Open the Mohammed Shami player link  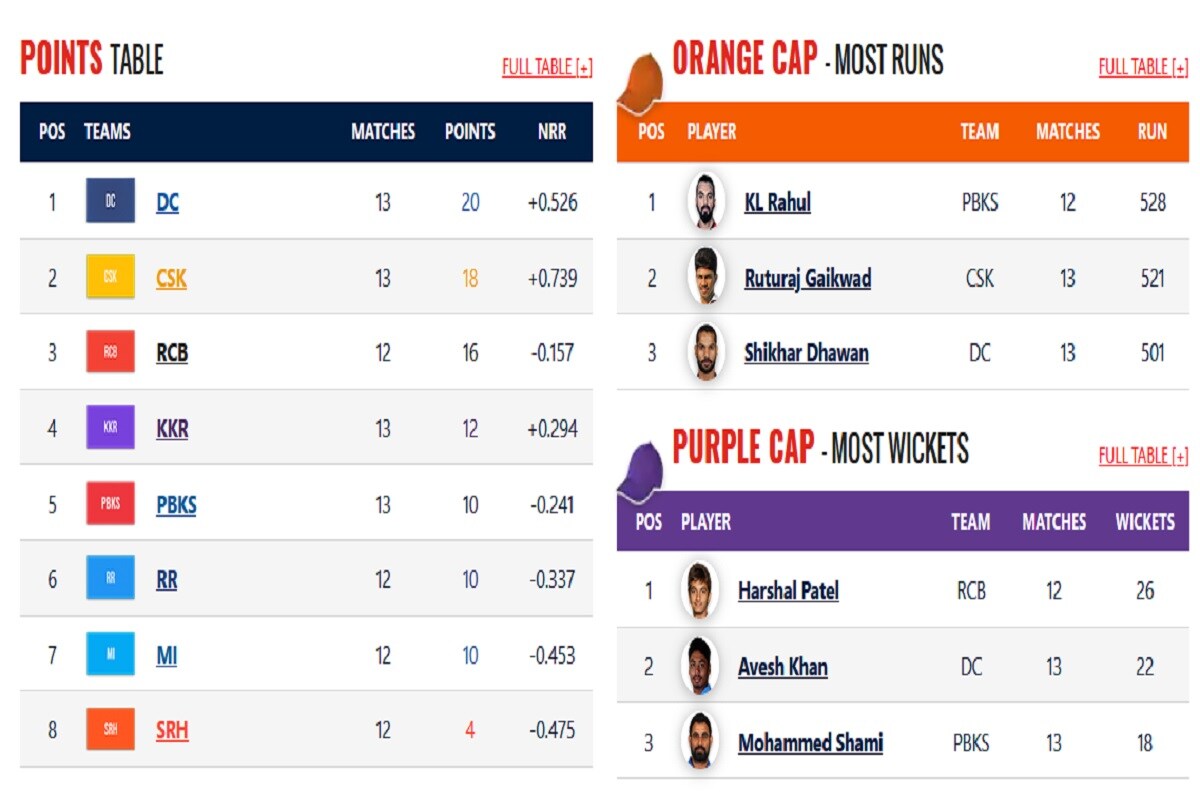pos(811,743)
